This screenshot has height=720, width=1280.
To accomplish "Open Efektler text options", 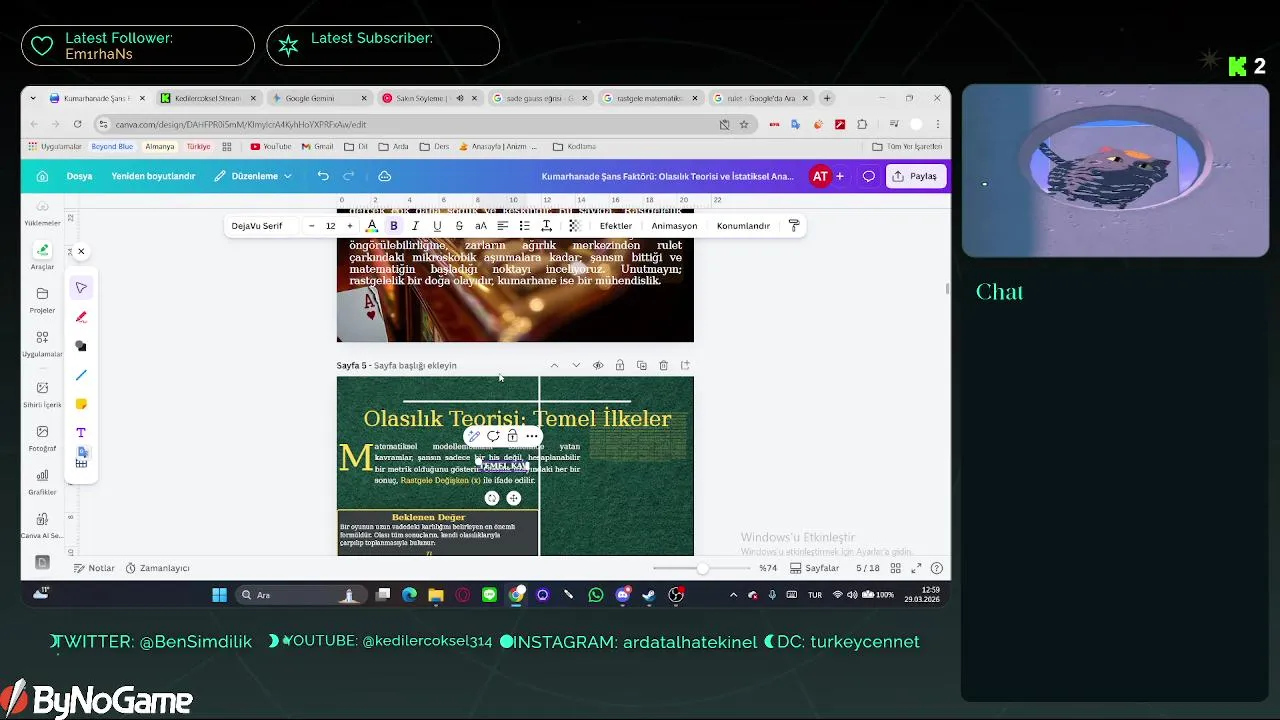I will (x=616, y=226).
